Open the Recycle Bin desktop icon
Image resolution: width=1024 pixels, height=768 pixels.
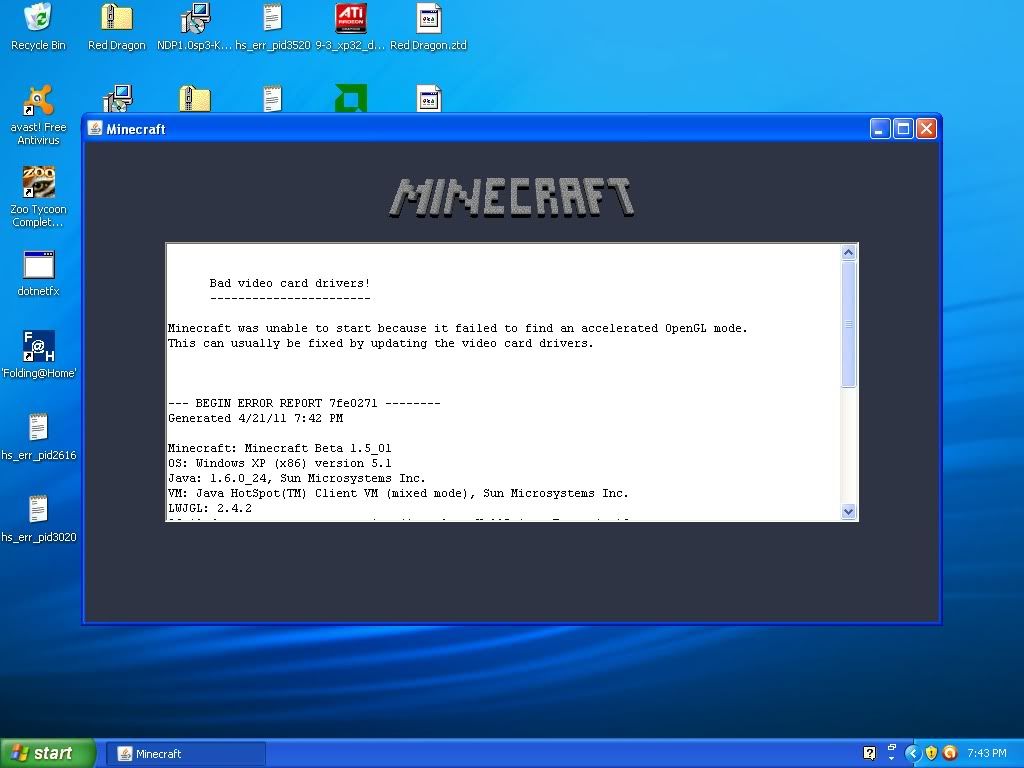[38, 26]
